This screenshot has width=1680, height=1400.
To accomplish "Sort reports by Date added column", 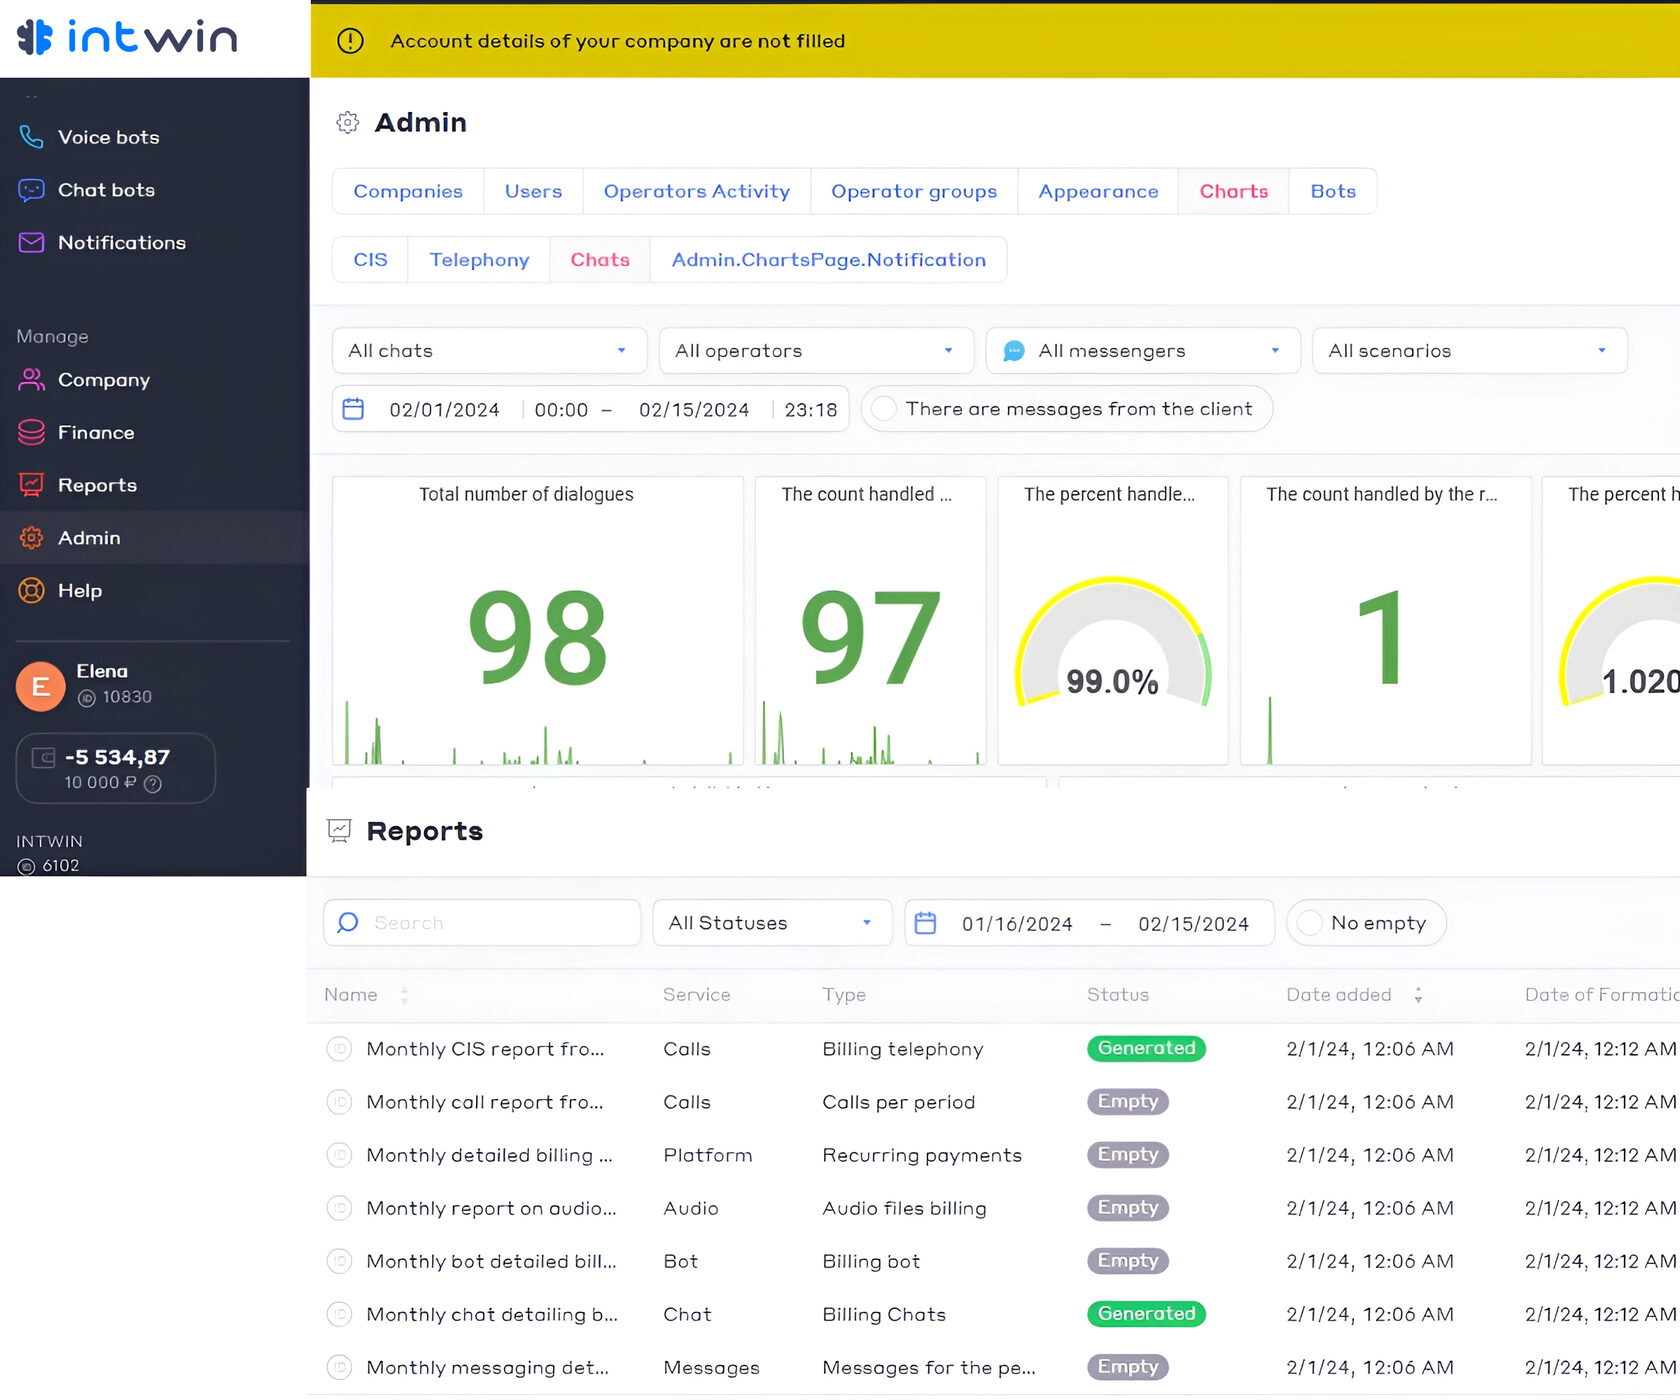I will [x=1418, y=995].
